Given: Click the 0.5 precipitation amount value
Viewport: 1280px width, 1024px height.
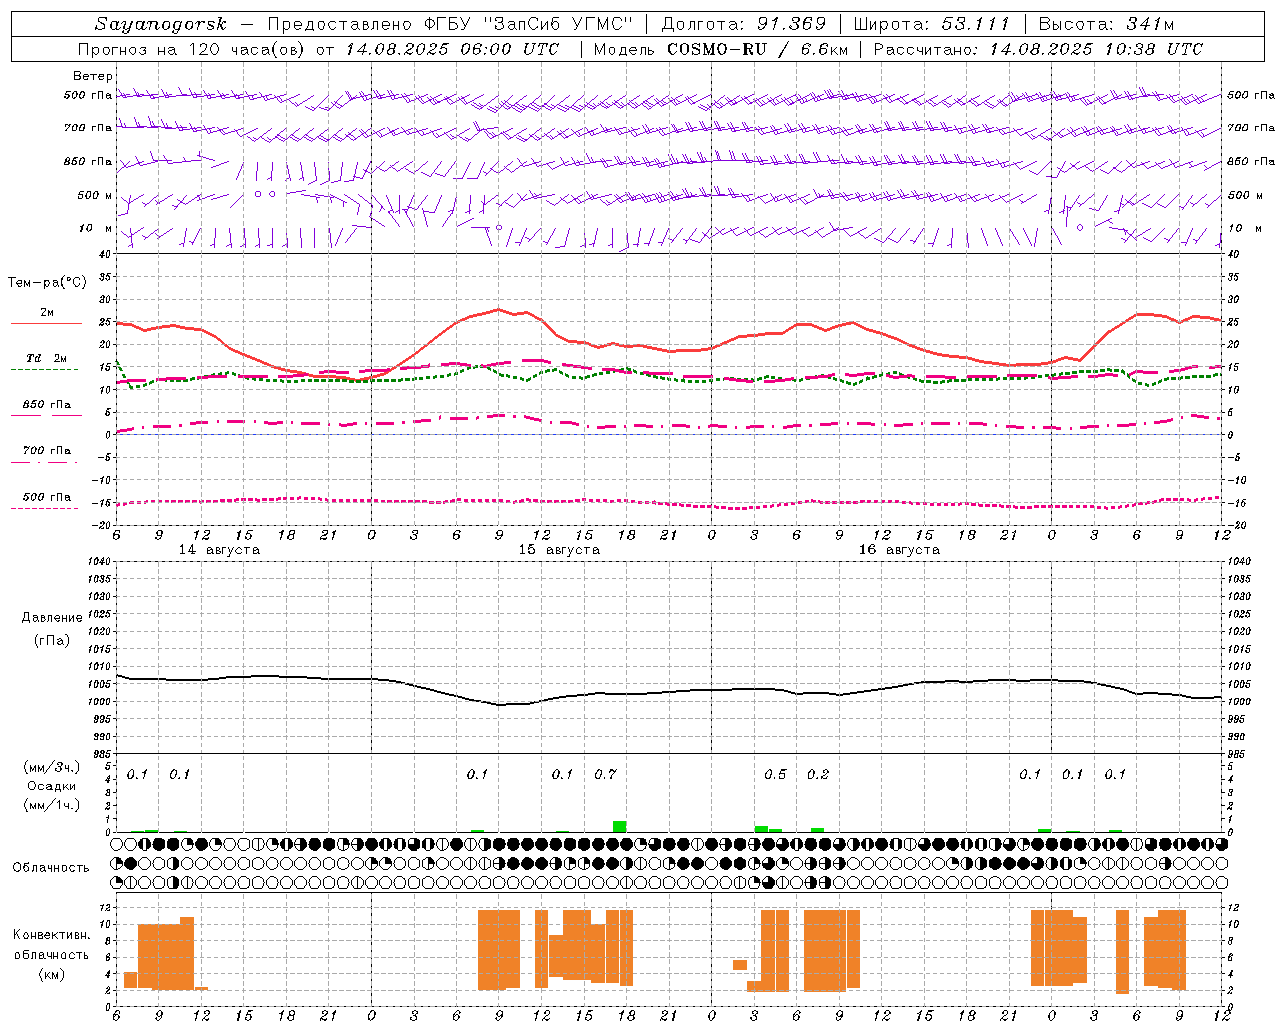Looking at the screenshot, I should 775,774.
